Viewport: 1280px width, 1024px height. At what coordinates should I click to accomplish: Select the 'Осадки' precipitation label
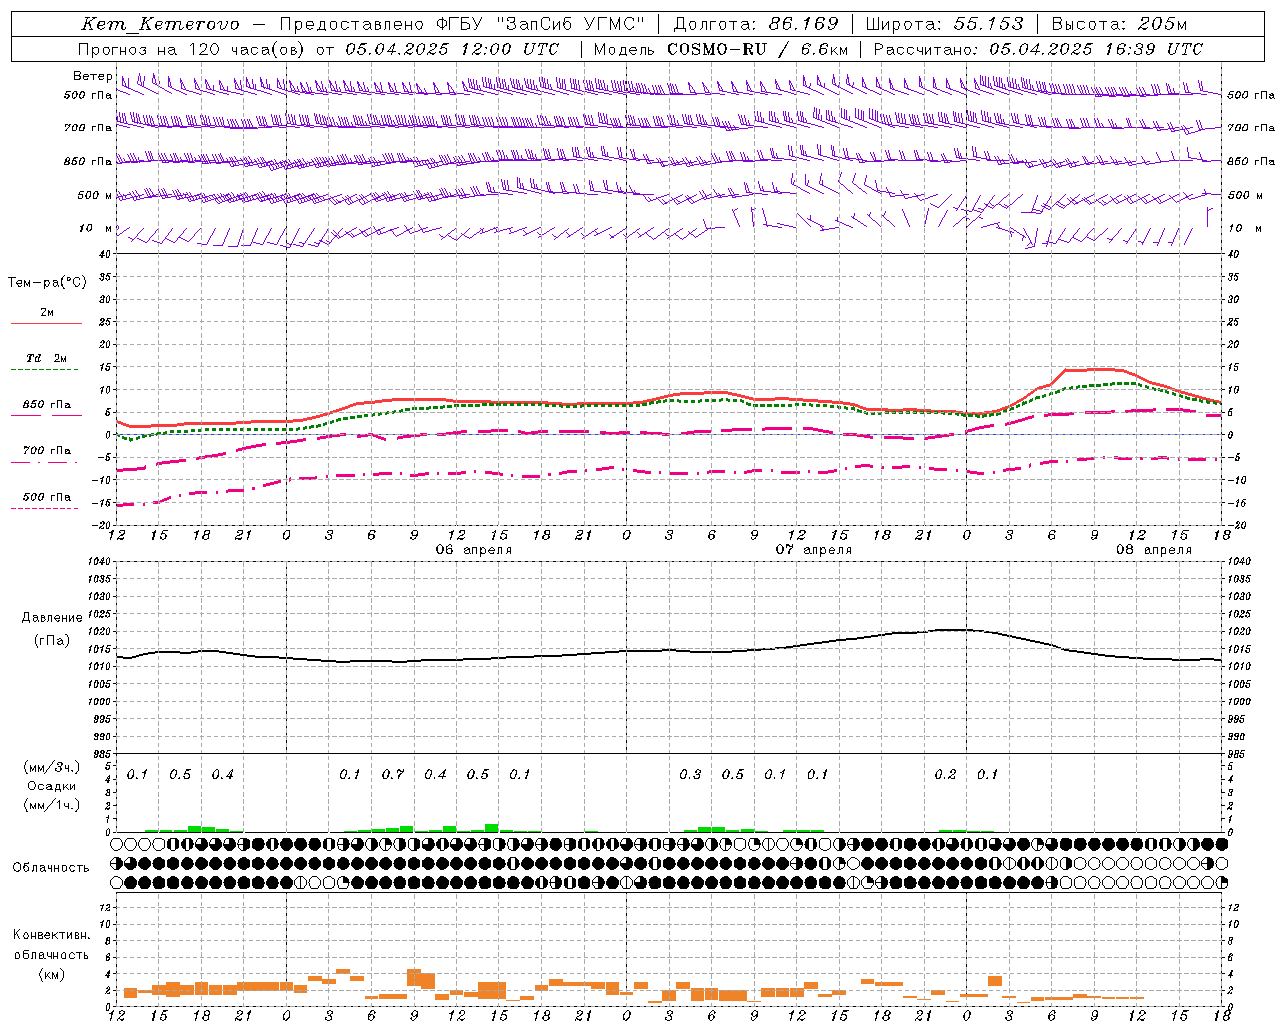[x=52, y=786]
